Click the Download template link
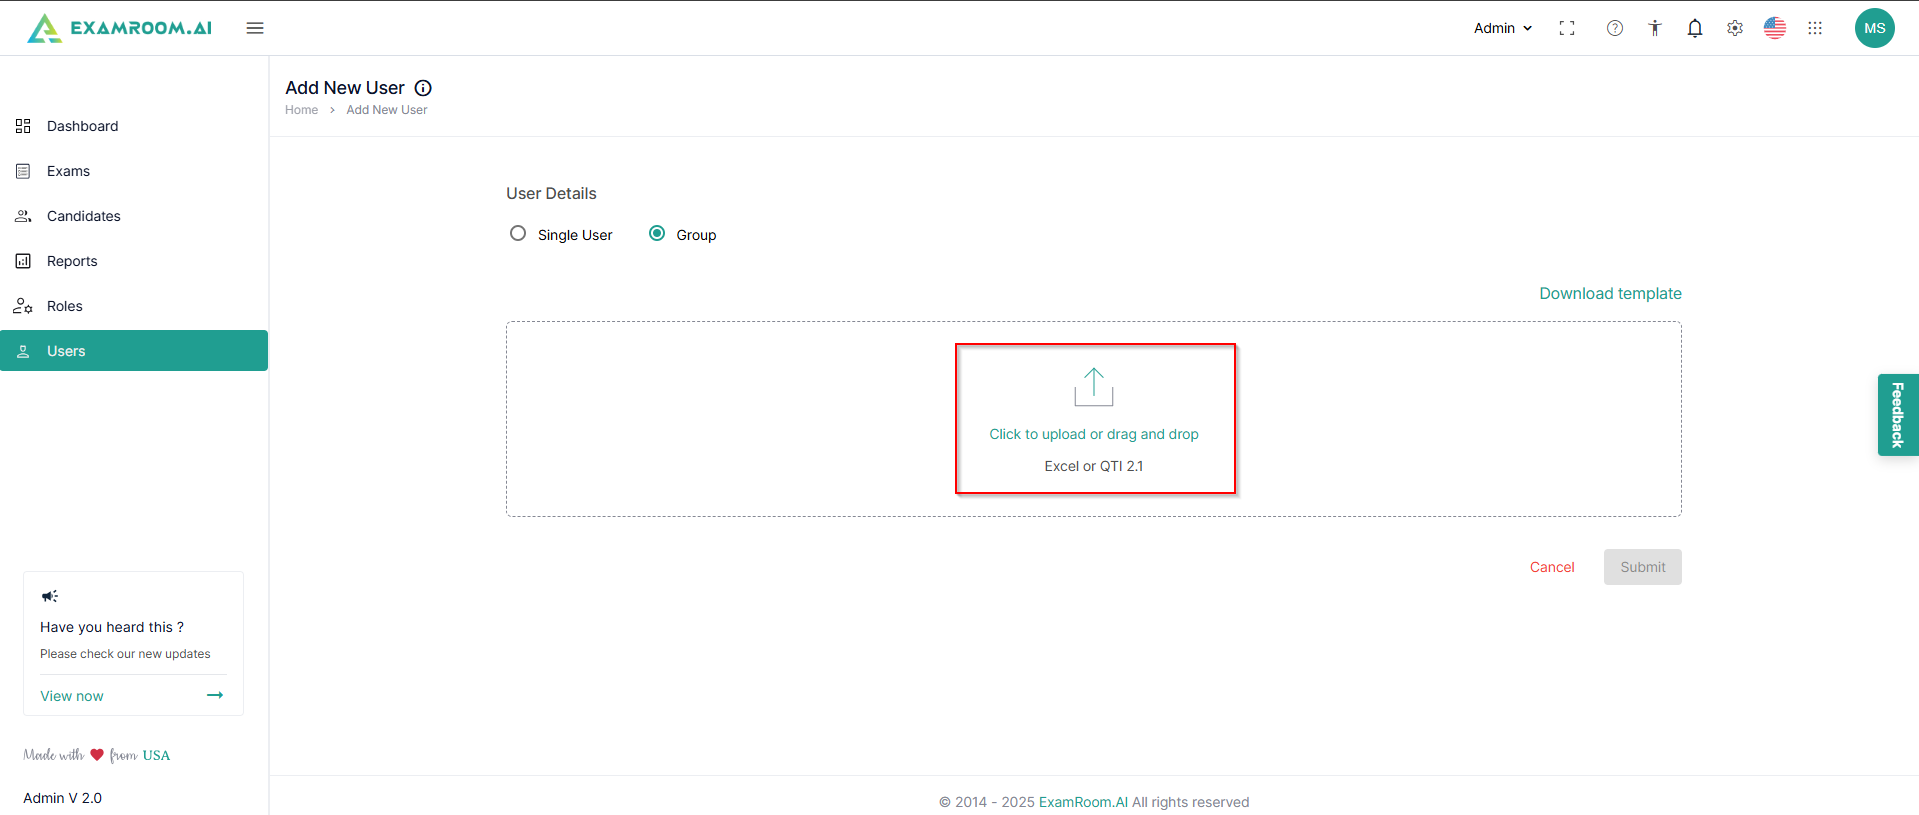This screenshot has width=1919, height=815. [x=1610, y=293]
